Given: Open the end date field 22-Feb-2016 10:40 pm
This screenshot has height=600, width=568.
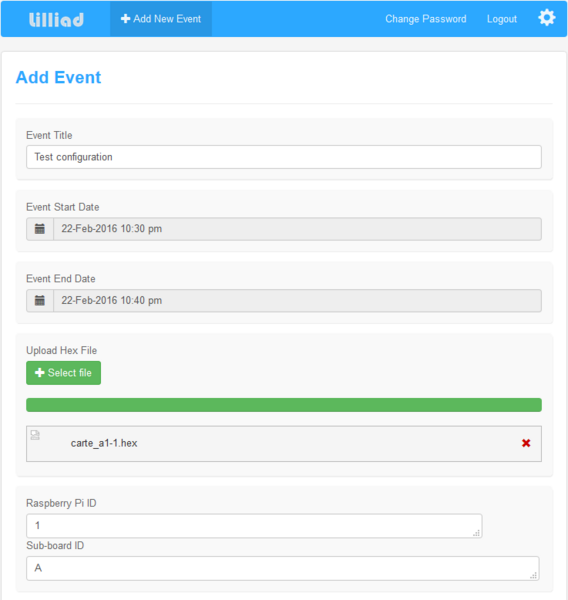Looking at the screenshot, I should pos(297,300).
